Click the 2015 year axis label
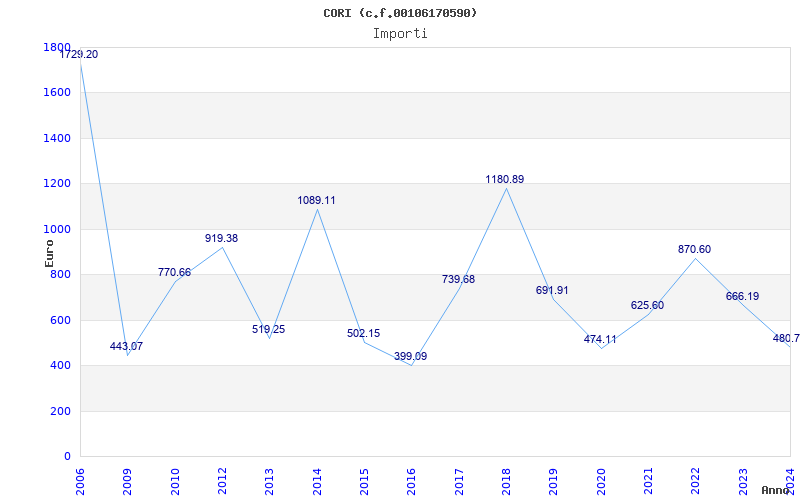 tap(364, 482)
